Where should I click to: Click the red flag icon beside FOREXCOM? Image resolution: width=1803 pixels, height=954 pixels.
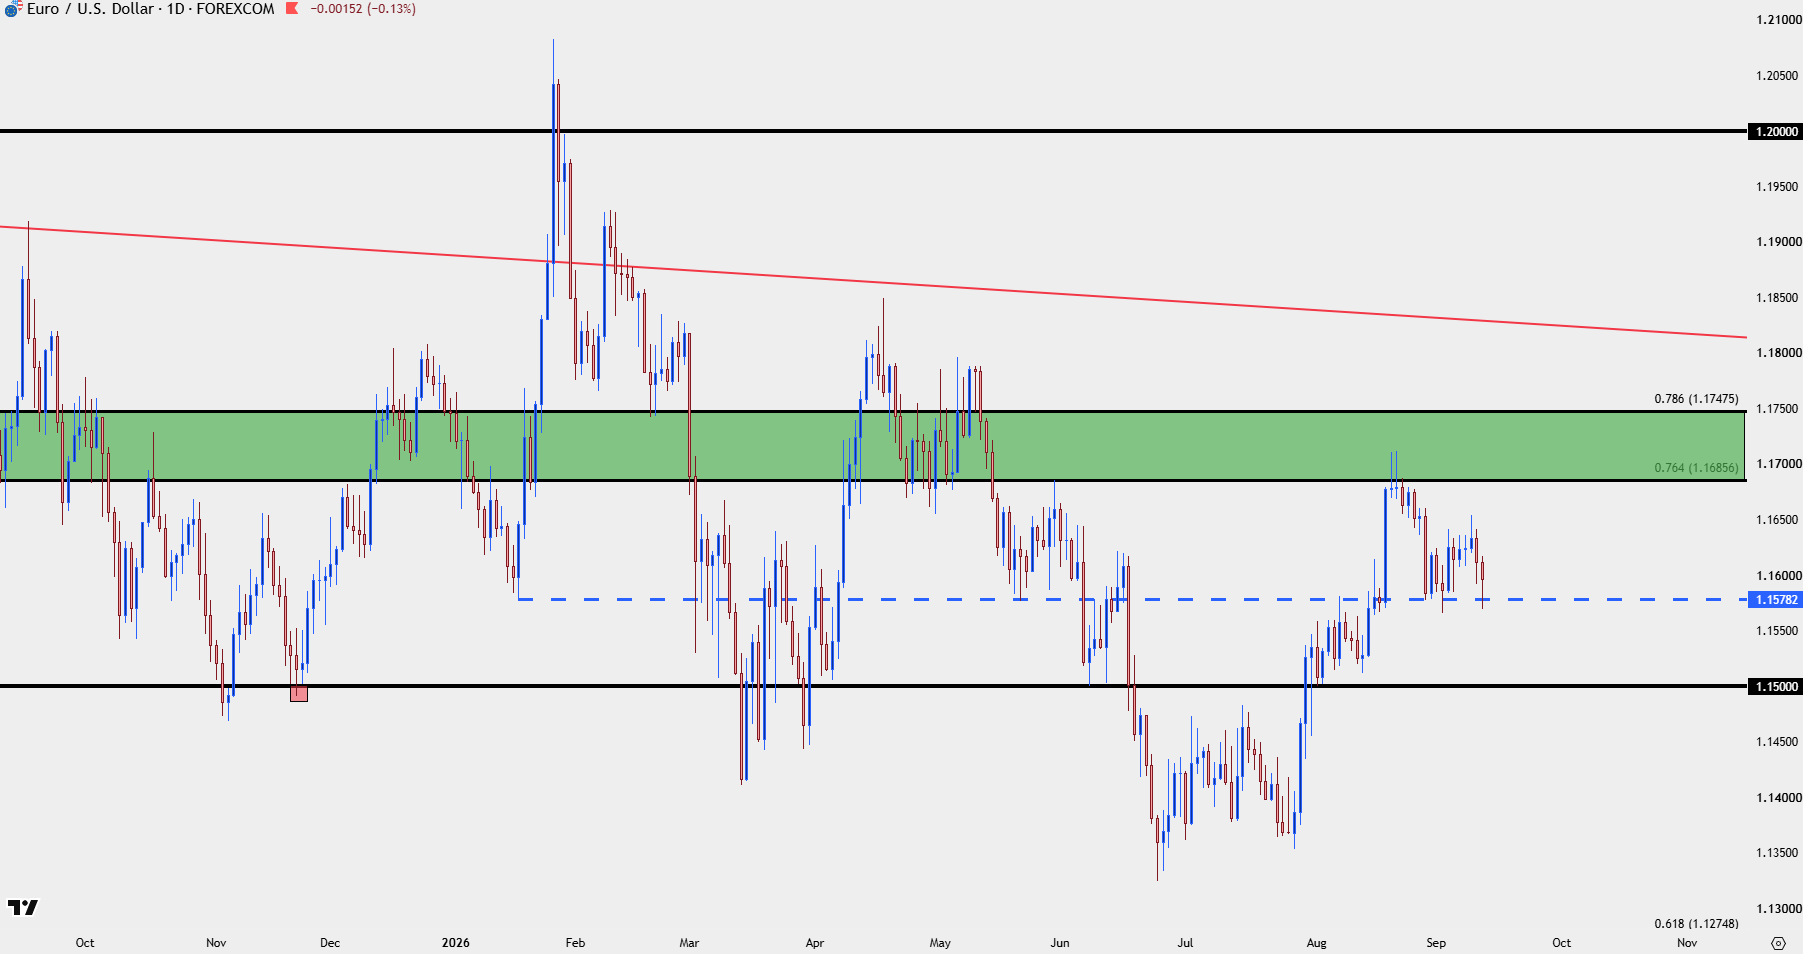(x=292, y=8)
